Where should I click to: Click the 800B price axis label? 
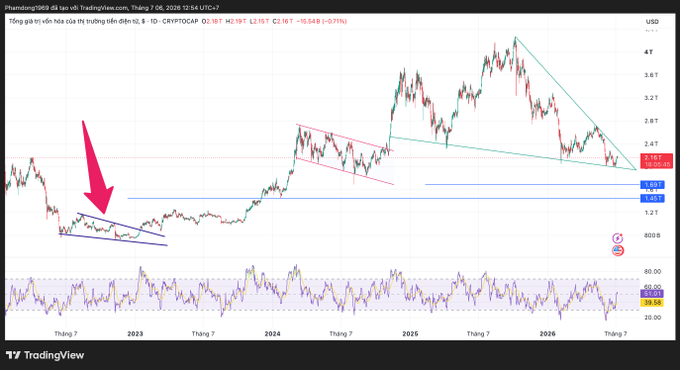652,236
